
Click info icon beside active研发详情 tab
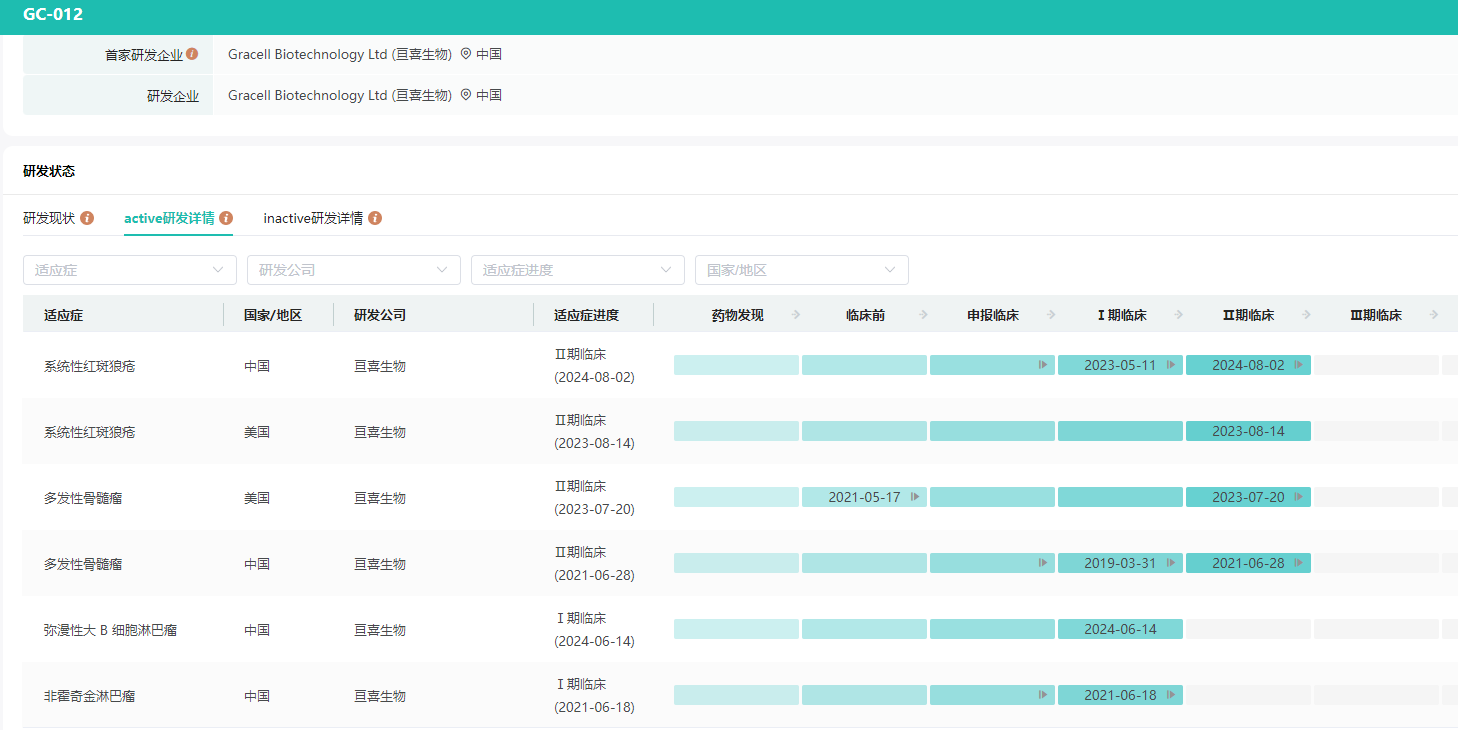[x=226, y=218]
